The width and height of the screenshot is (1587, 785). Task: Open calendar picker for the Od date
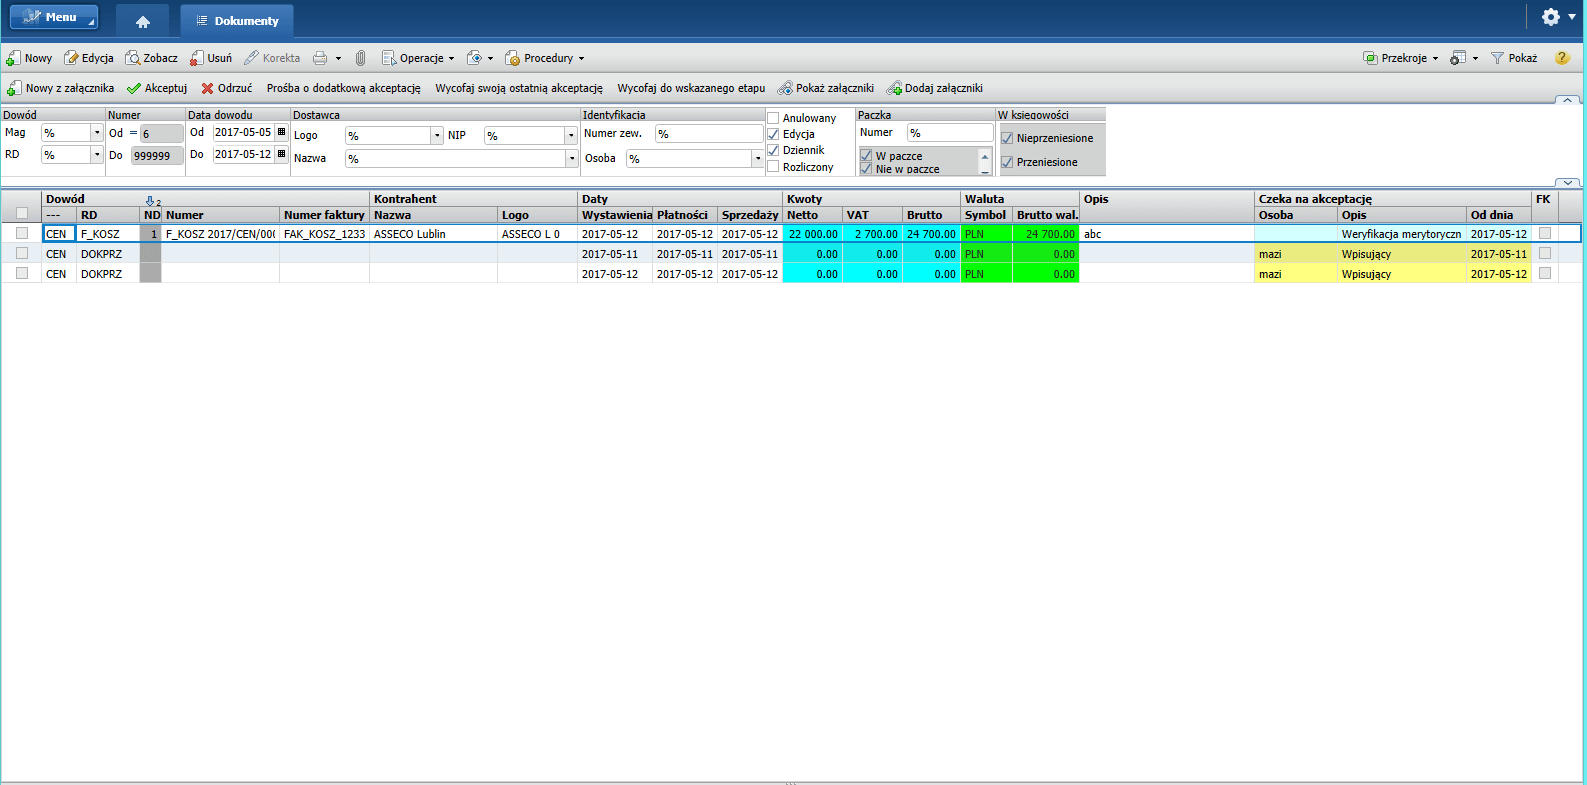pos(281,132)
